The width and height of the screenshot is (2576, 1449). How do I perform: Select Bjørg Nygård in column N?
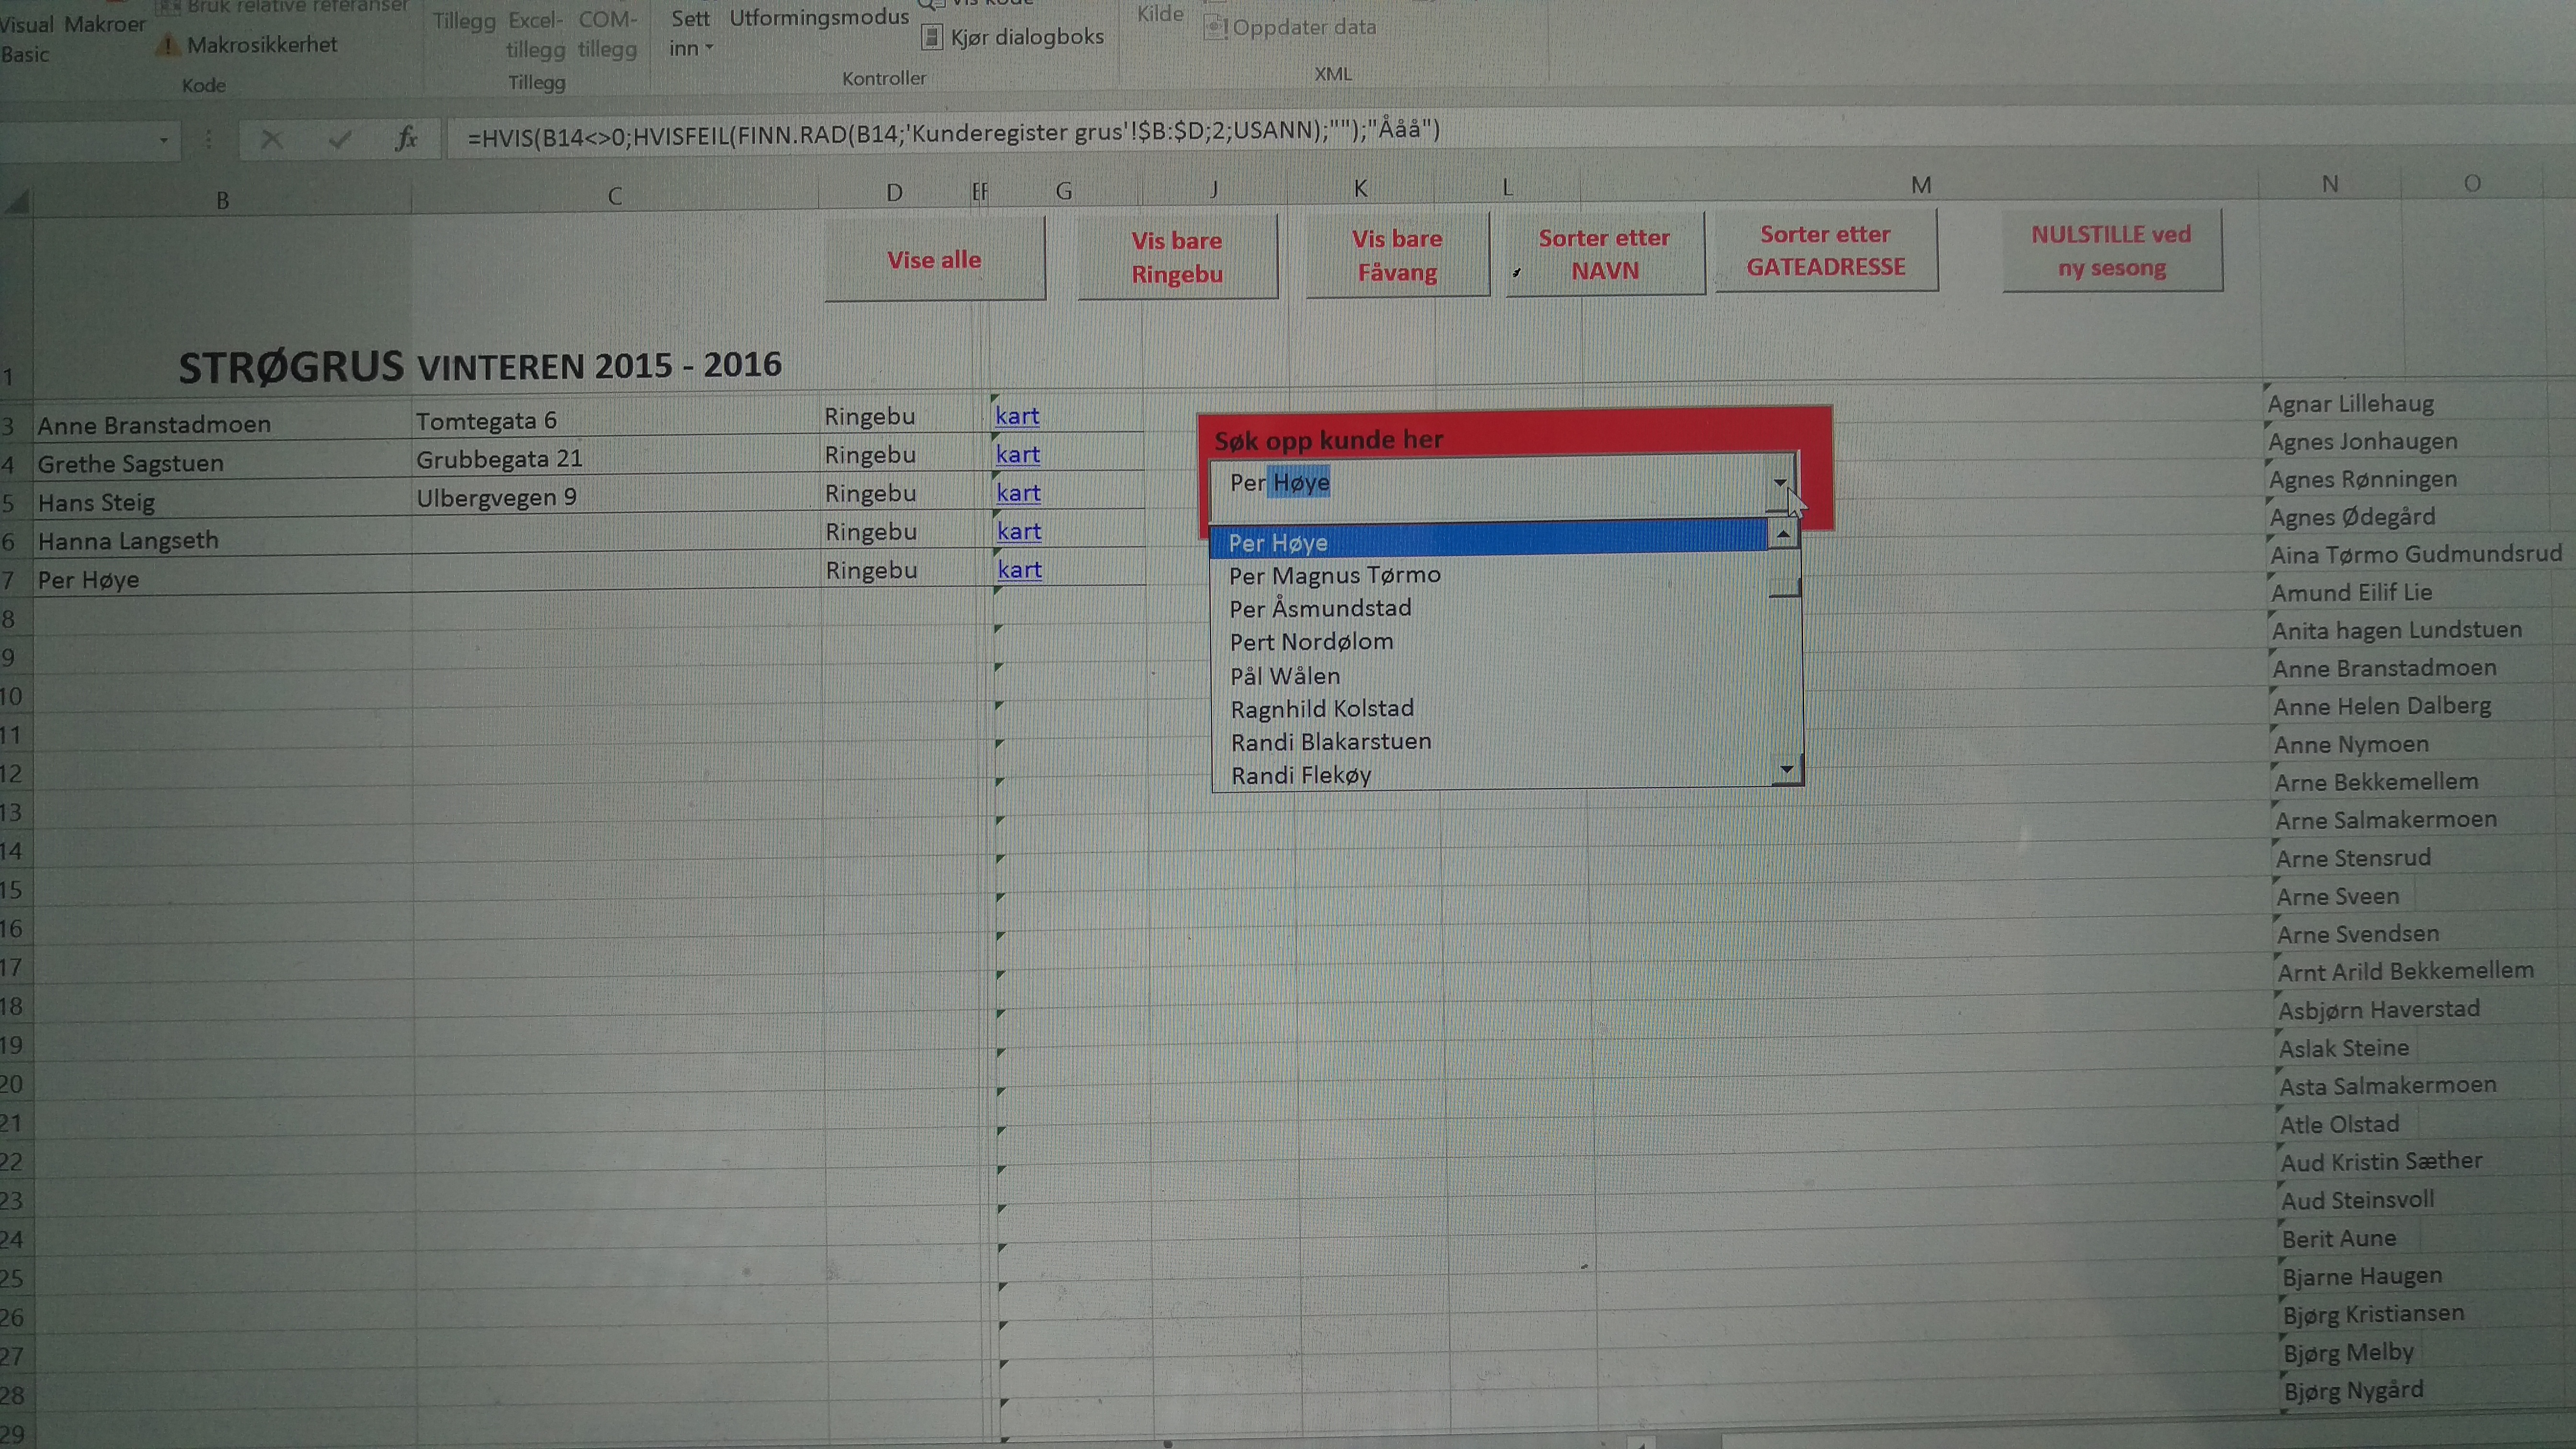click(x=2353, y=1391)
